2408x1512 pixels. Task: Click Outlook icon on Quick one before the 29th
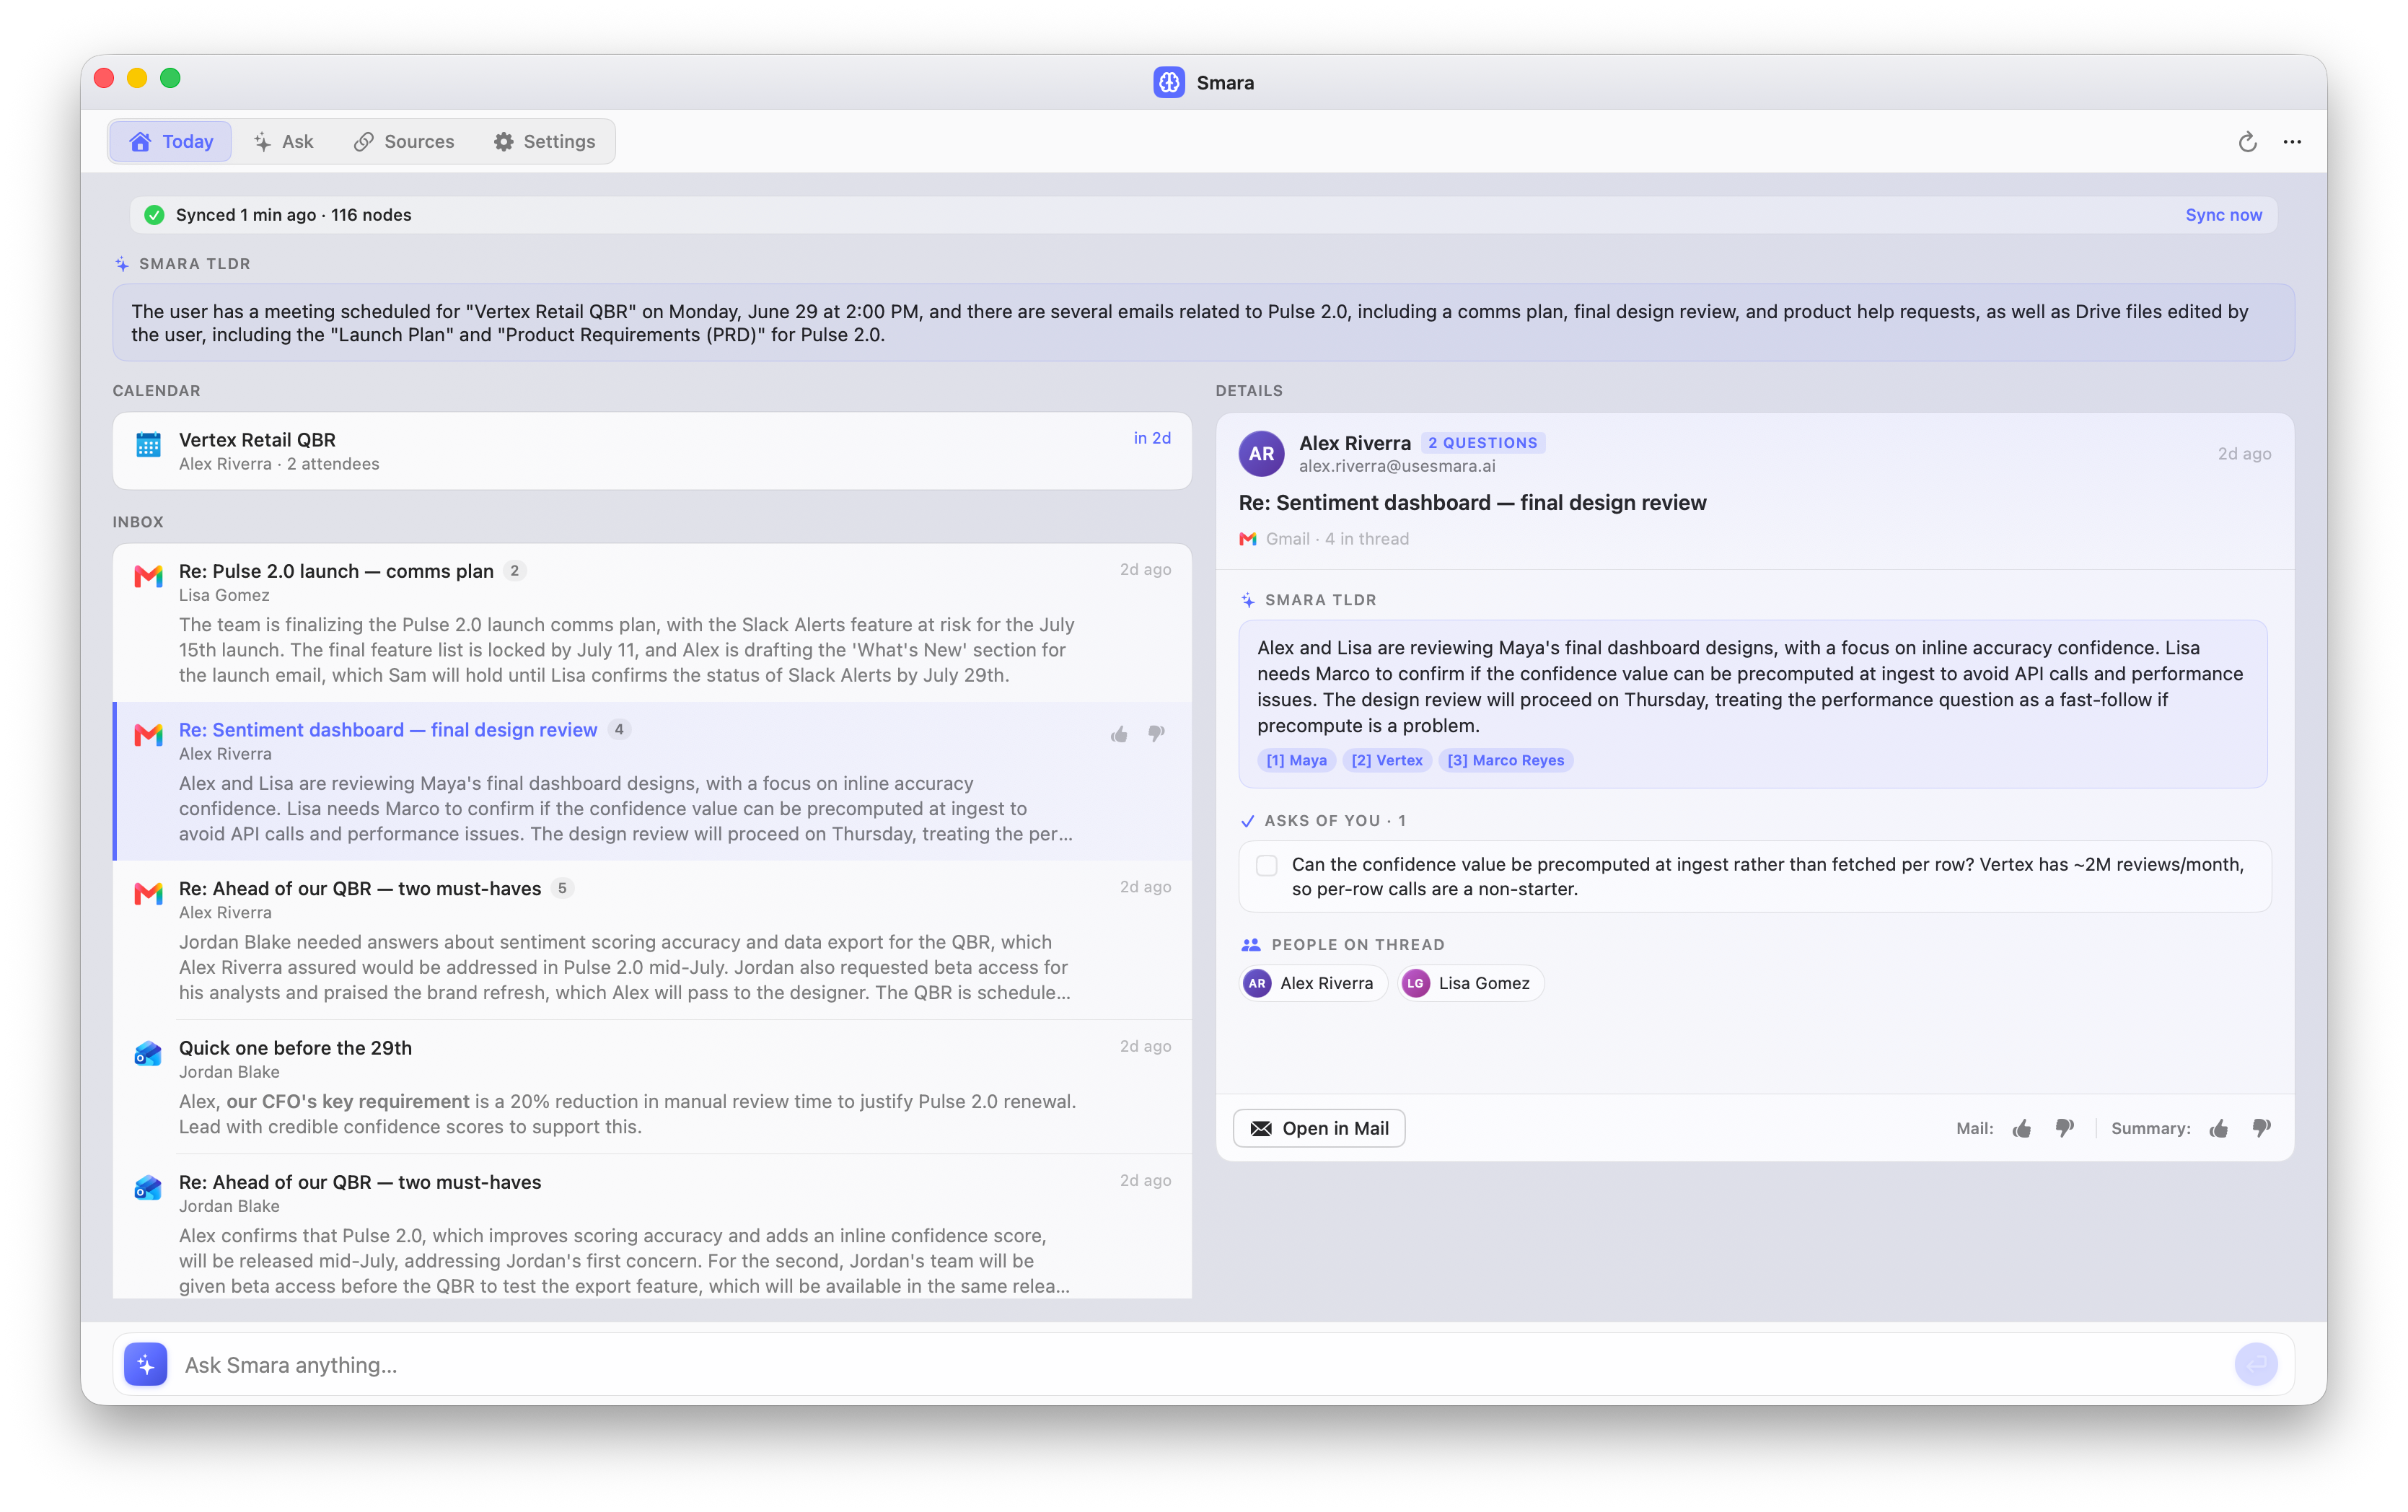coord(148,1053)
